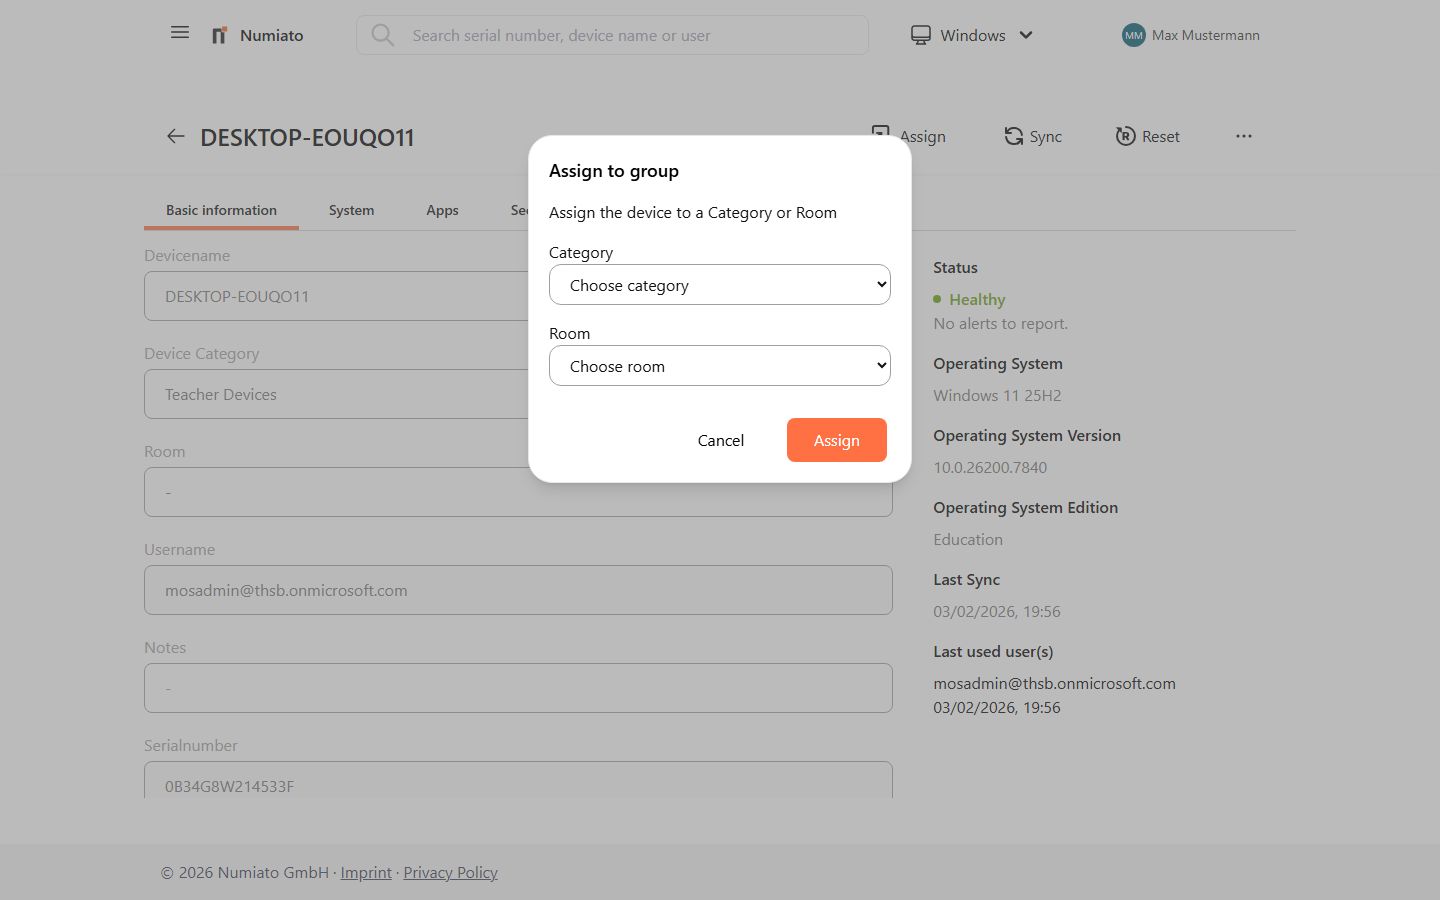
Task: Click the orange Assign button
Action: click(836, 440)
